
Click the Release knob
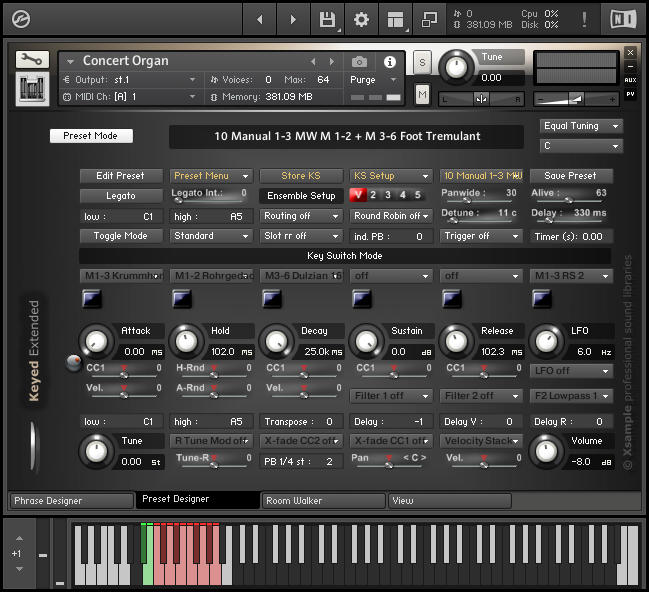pos(456,342)
